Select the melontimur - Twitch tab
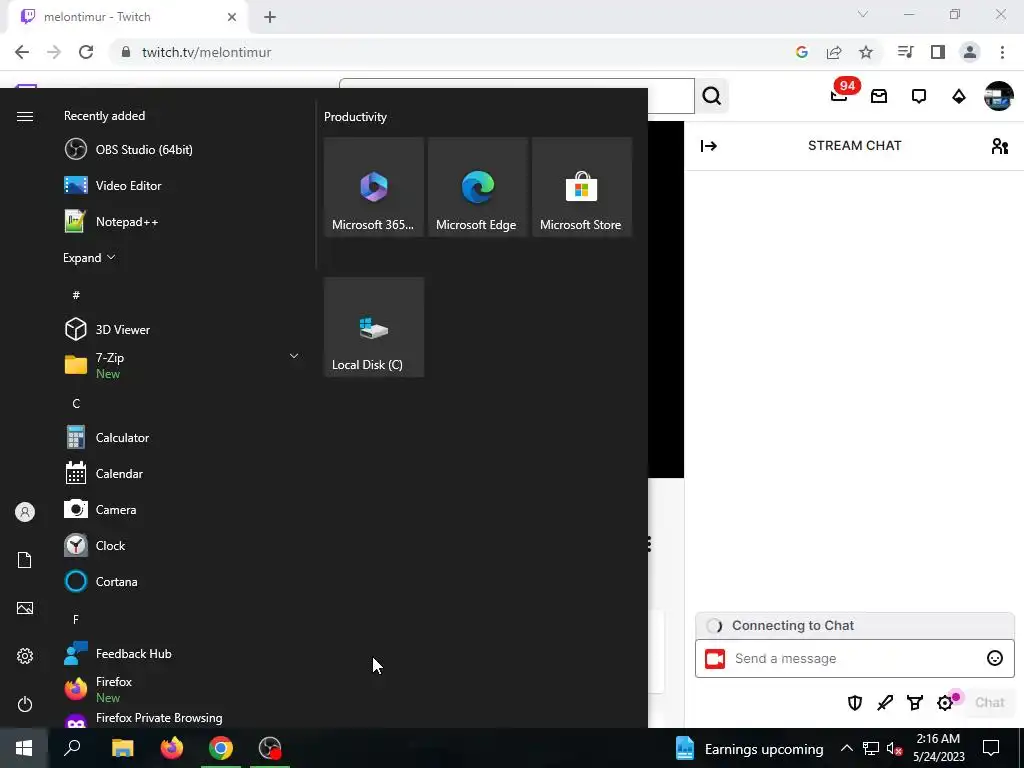Image resolution: width=1024 pixels, height=768 pixels. (x=128, y=17)
